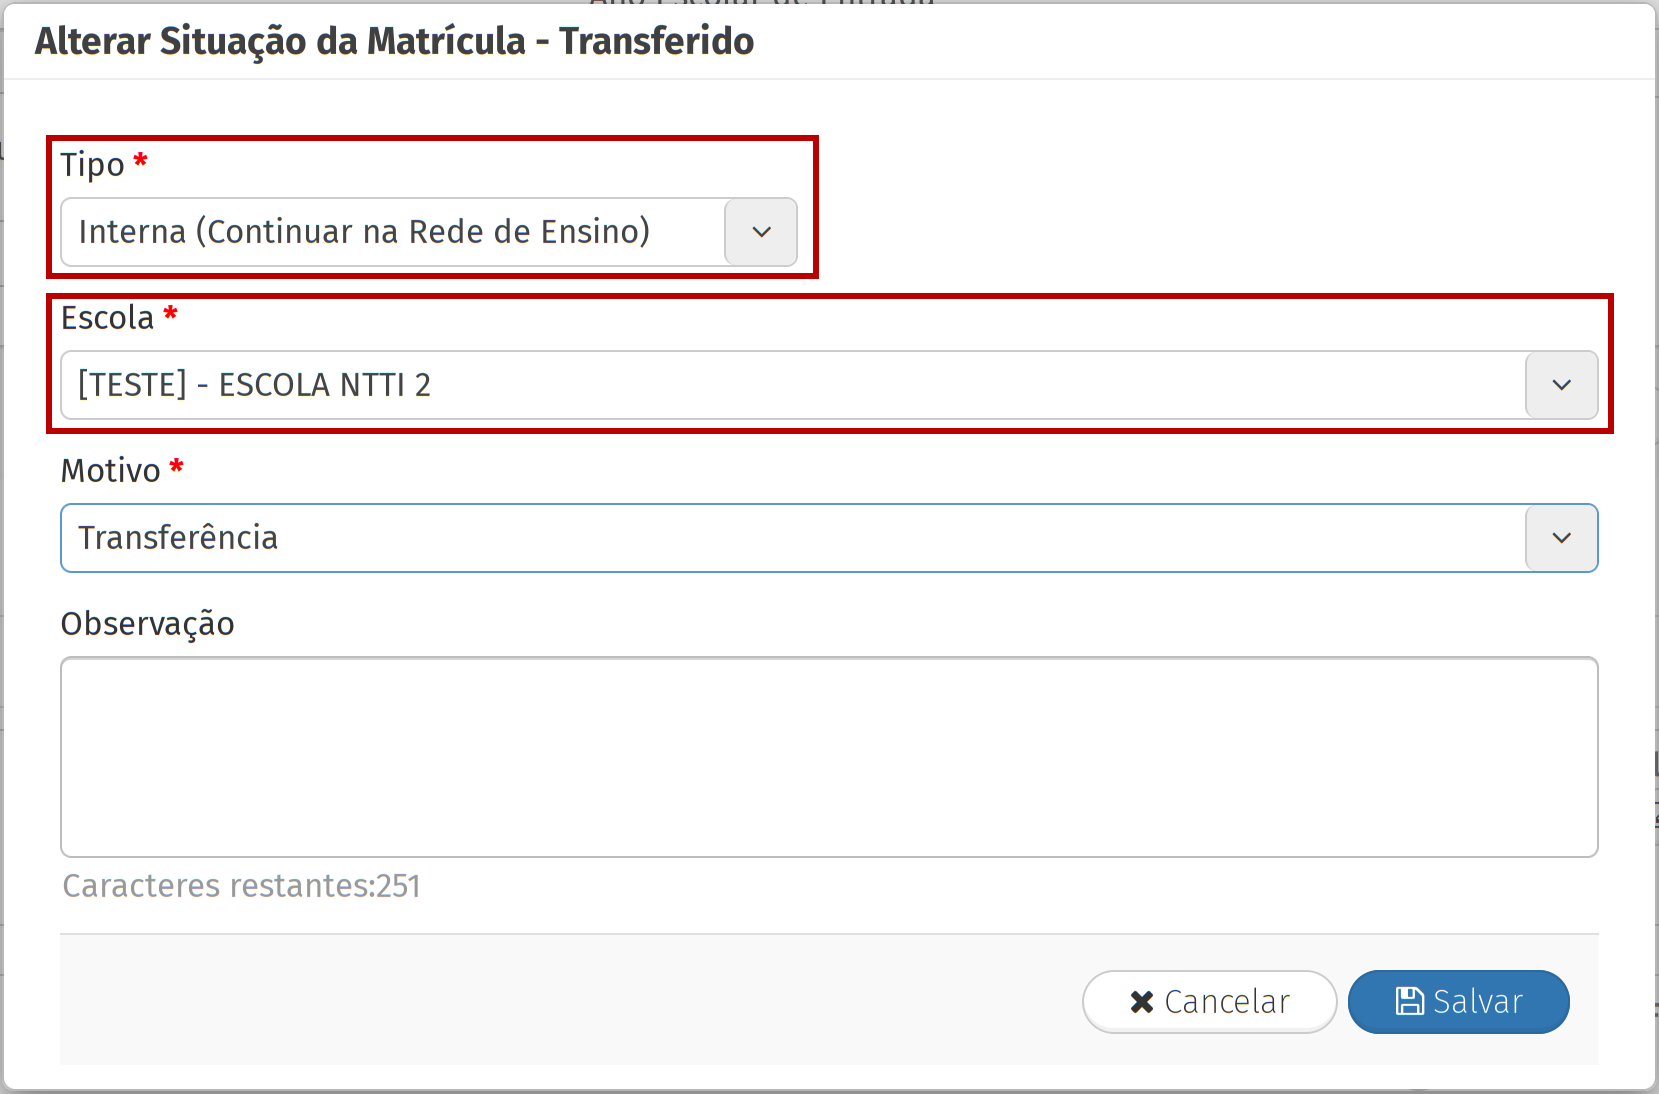This screenshot has width=1659, height=1094.
Task: Save changes with the Salvar button
Action: point(1458,1002)
